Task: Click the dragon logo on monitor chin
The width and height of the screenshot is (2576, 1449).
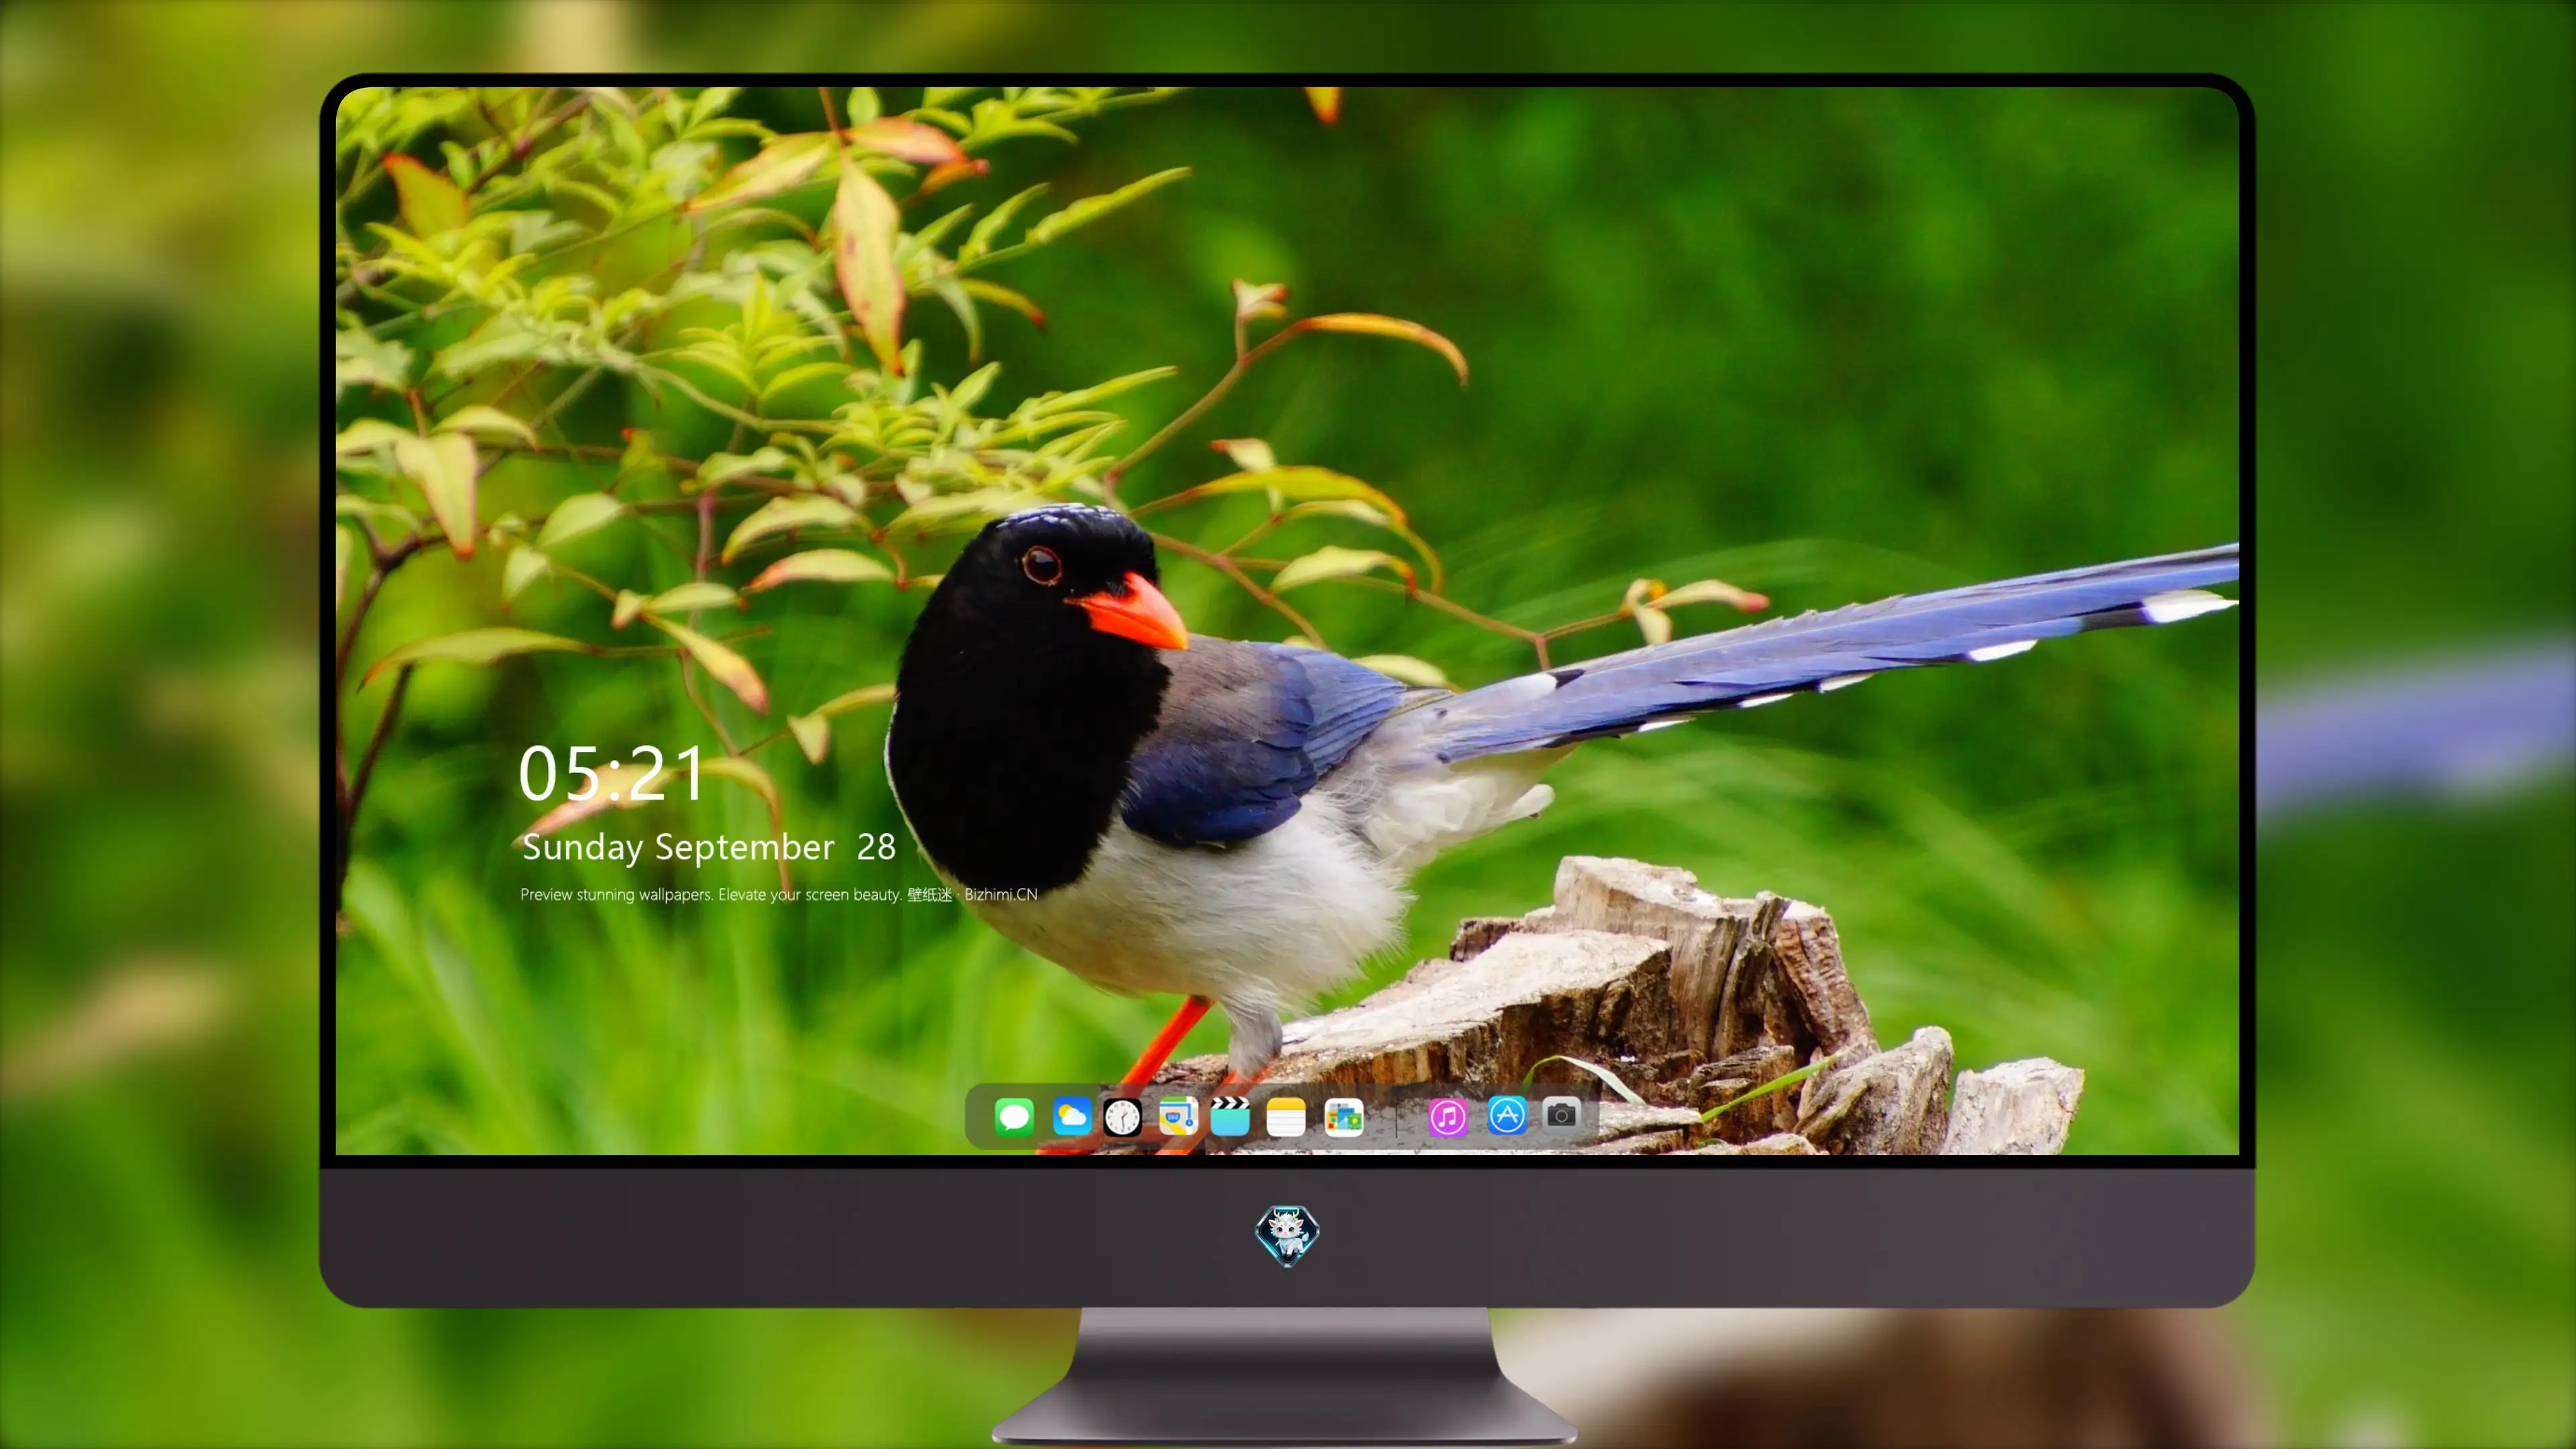Action: pyautogui.click(x=1287, y=1236)
